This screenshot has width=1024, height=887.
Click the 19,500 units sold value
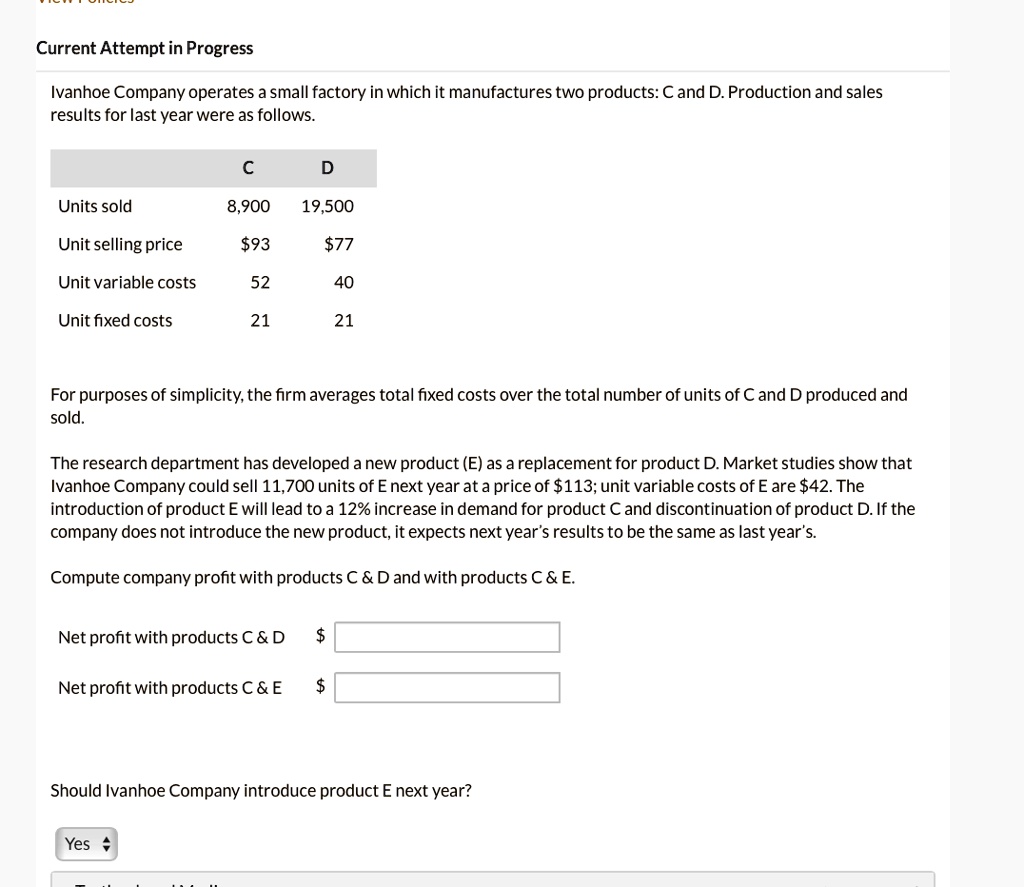click(327, 206)
